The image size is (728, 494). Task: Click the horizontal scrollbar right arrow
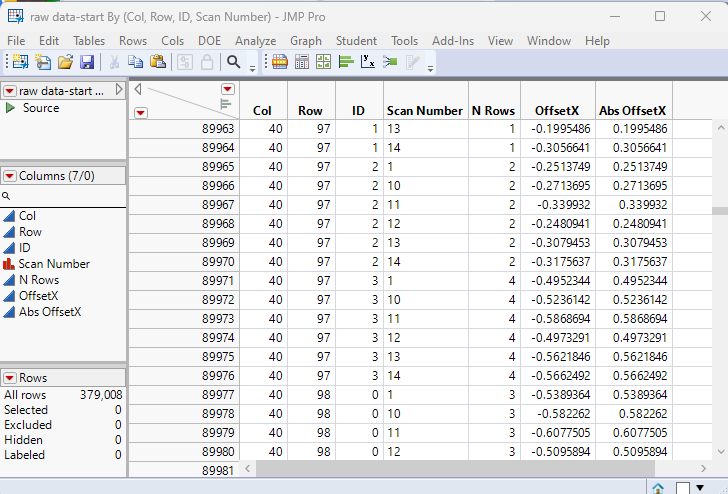click(703, 468)
